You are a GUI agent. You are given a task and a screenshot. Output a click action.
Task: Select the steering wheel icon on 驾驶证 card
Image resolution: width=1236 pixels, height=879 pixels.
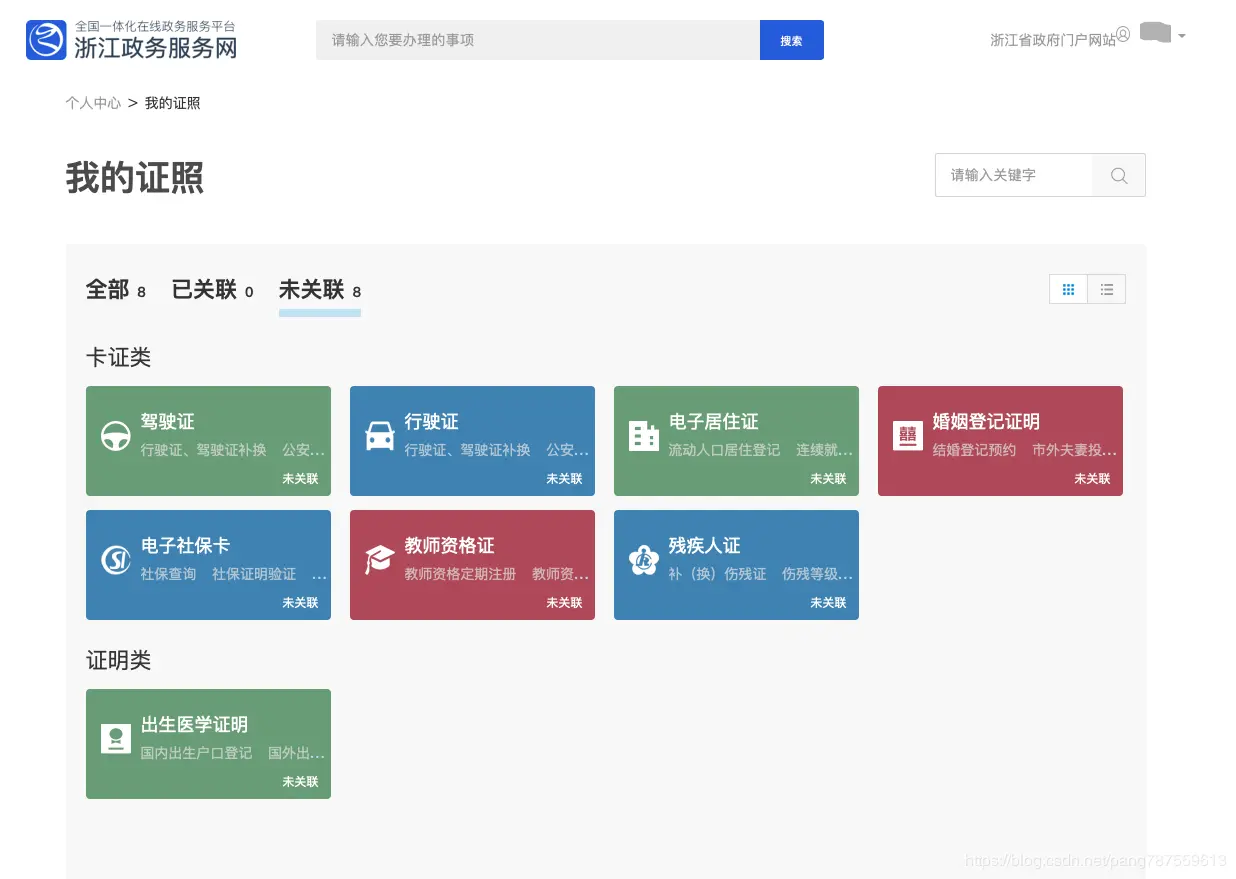(x=115, y=435)
